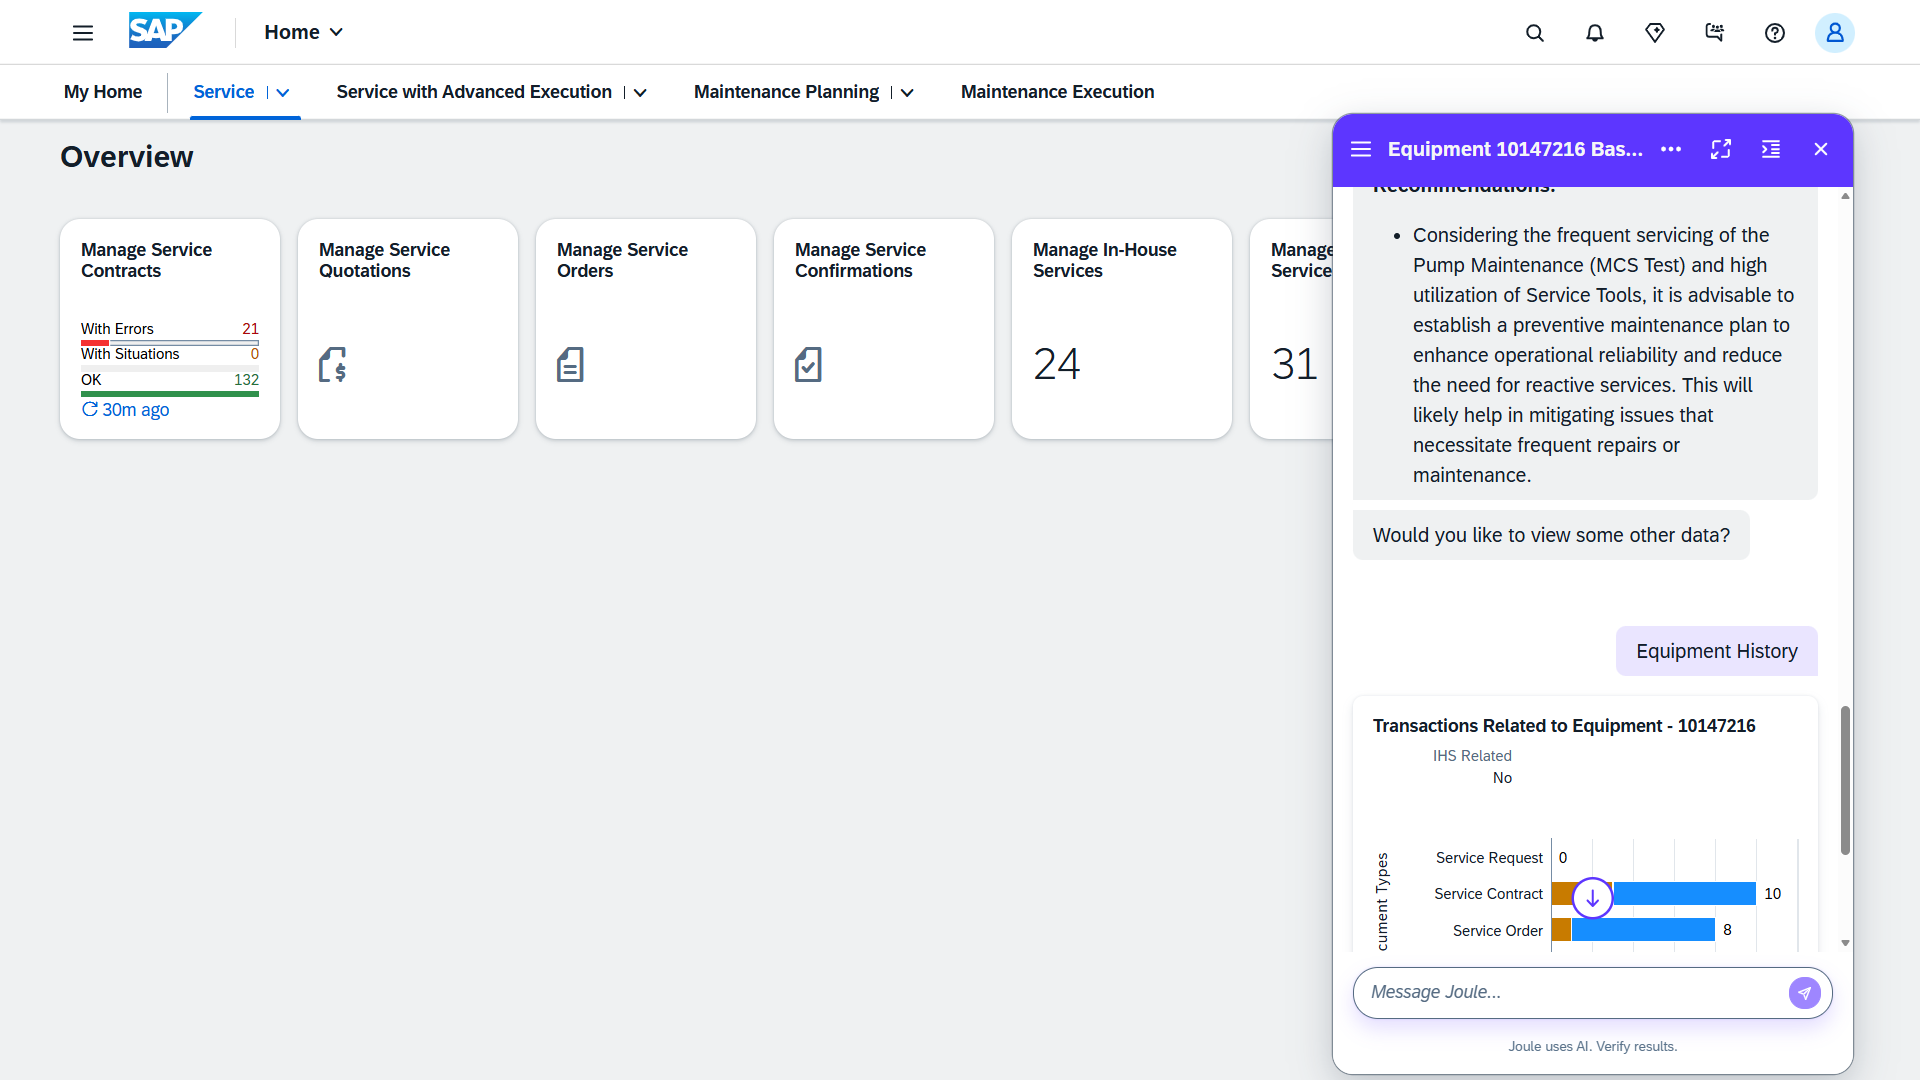The width and height of the screenshot is (1920, 1080).
Task: Open the help question mark icon
Action: (1775, 33)
